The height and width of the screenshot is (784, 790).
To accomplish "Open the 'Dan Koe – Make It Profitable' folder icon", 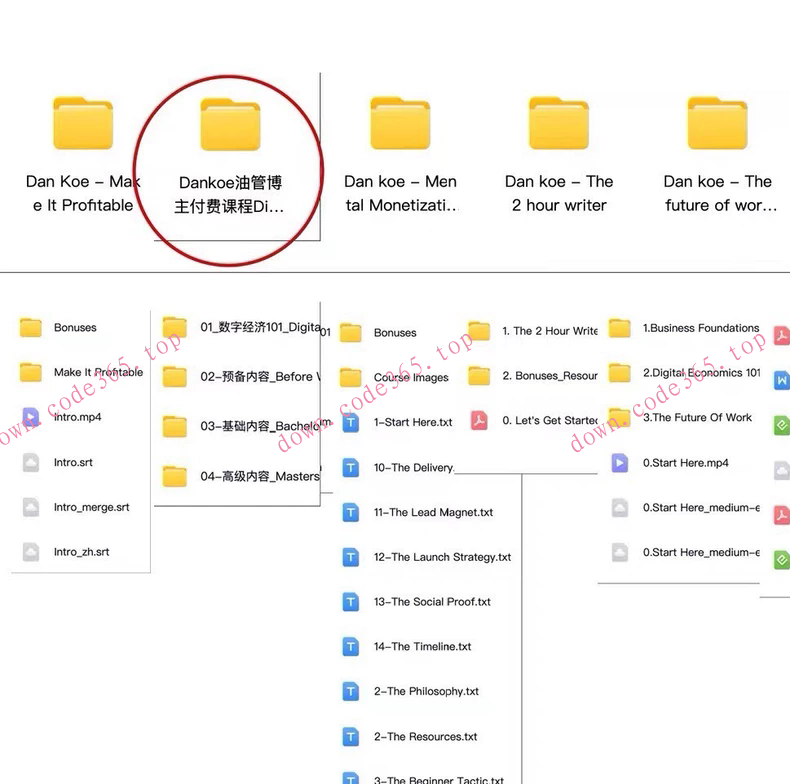I will coord(83,123).
